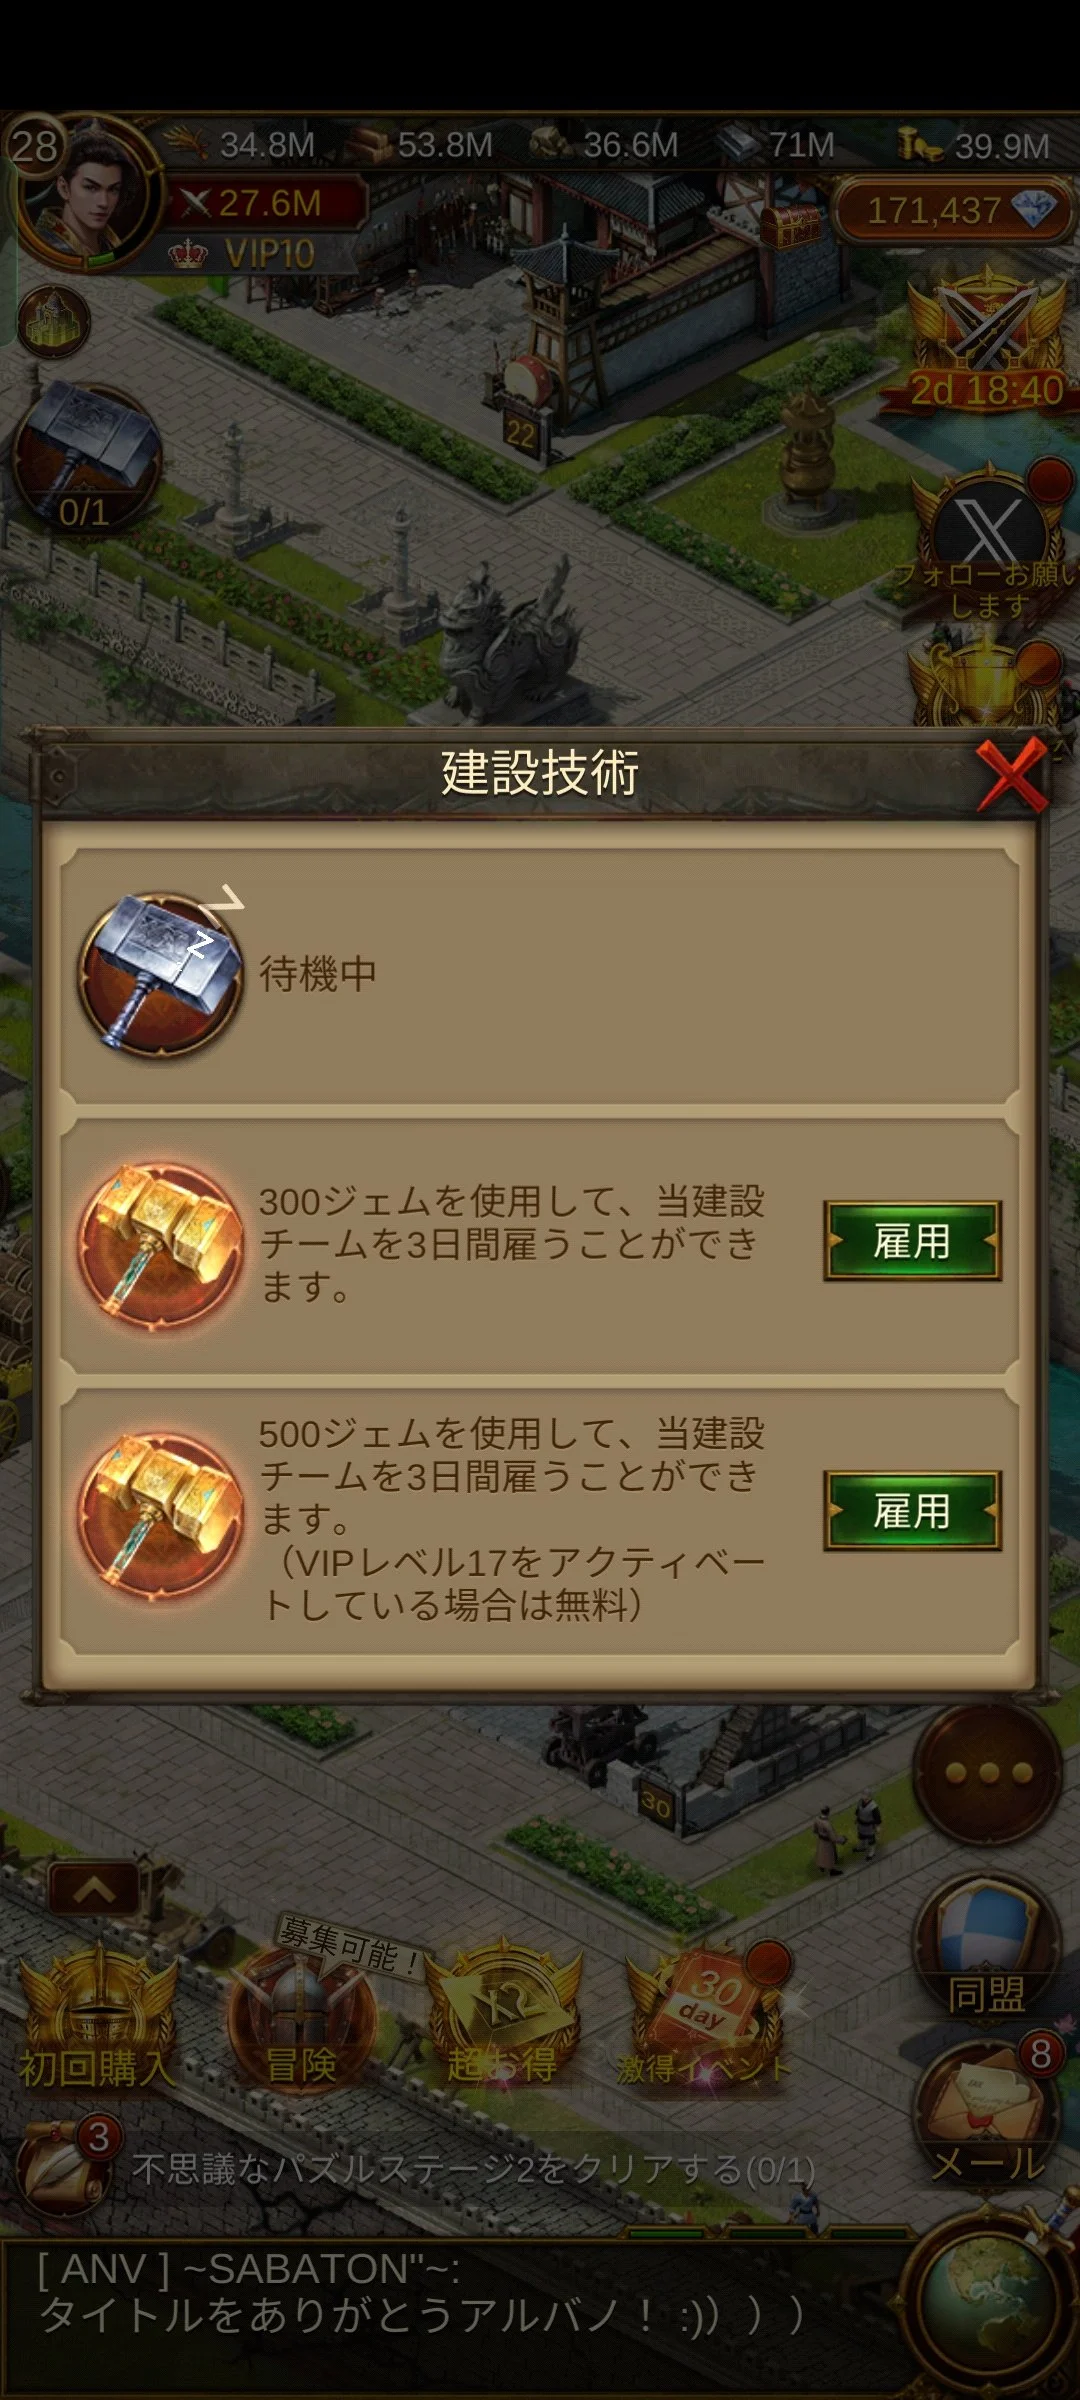Viewport: 1080px width, 2400px height.
Task: Open the gem balance 171,437 shop
Action: click(952, 211)
